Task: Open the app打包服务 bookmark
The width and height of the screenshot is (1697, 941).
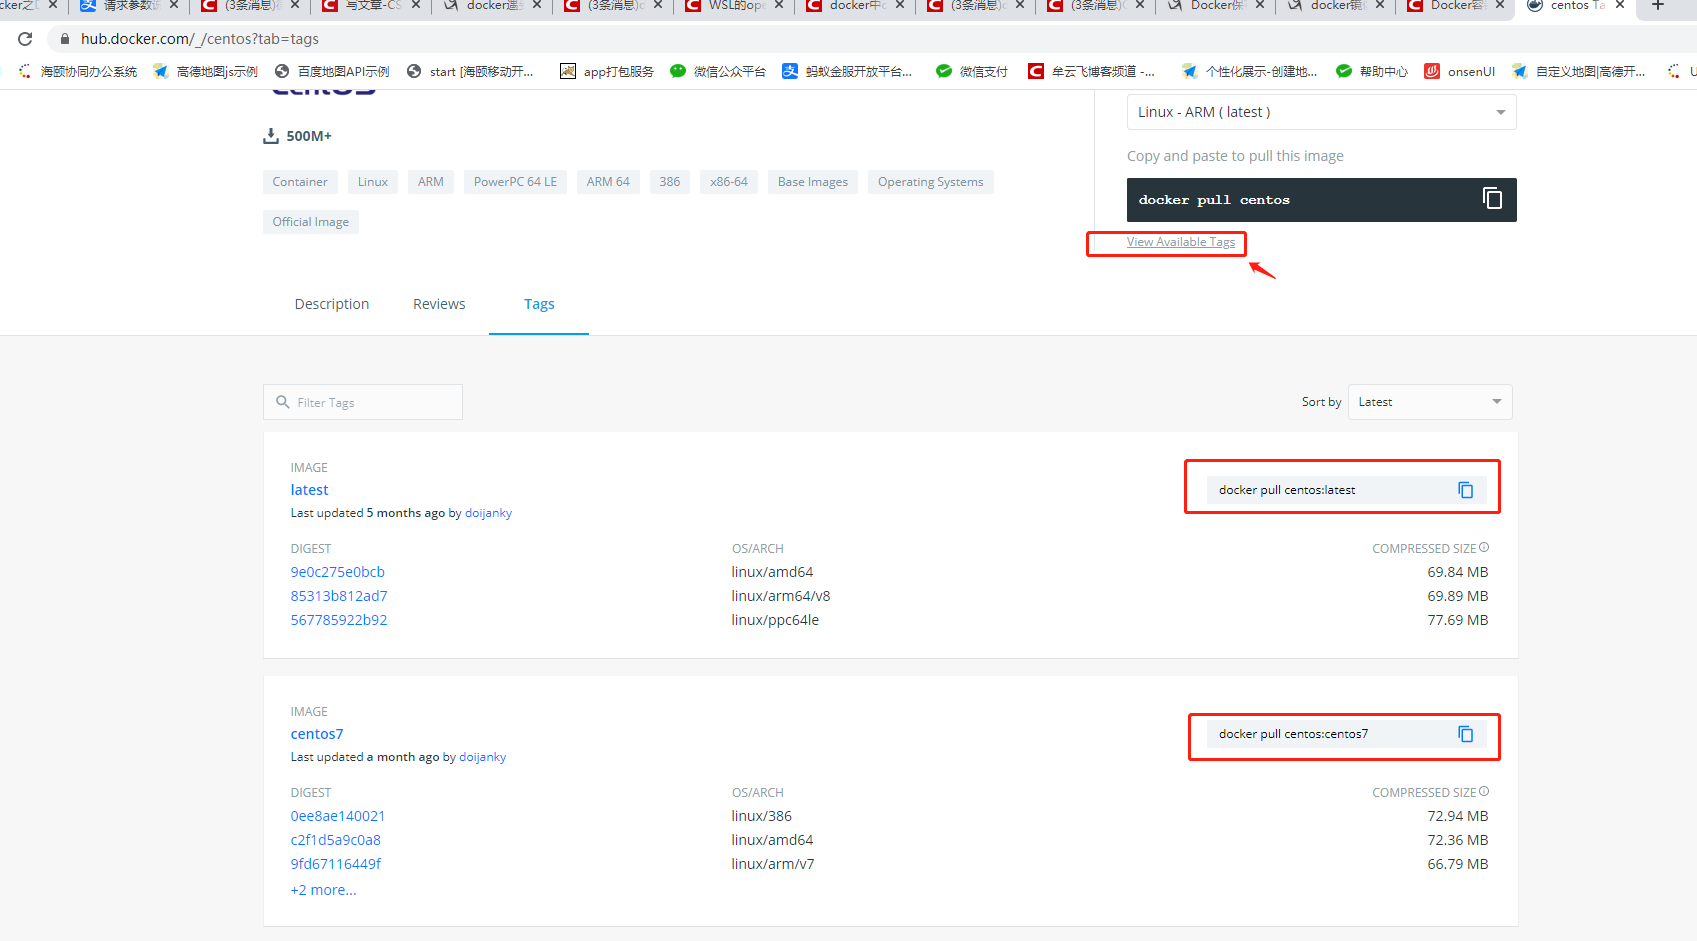Action: (607, 71)
